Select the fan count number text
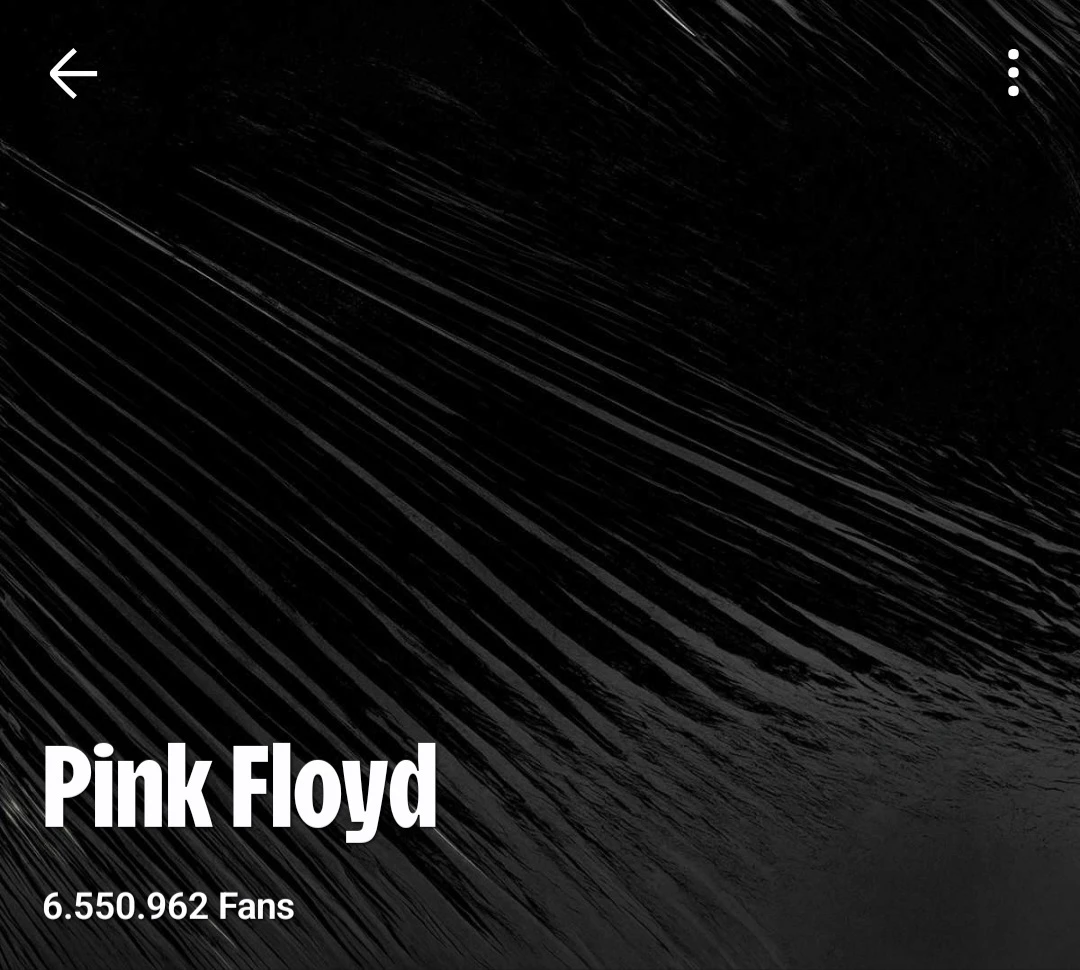 click(125, 906)
